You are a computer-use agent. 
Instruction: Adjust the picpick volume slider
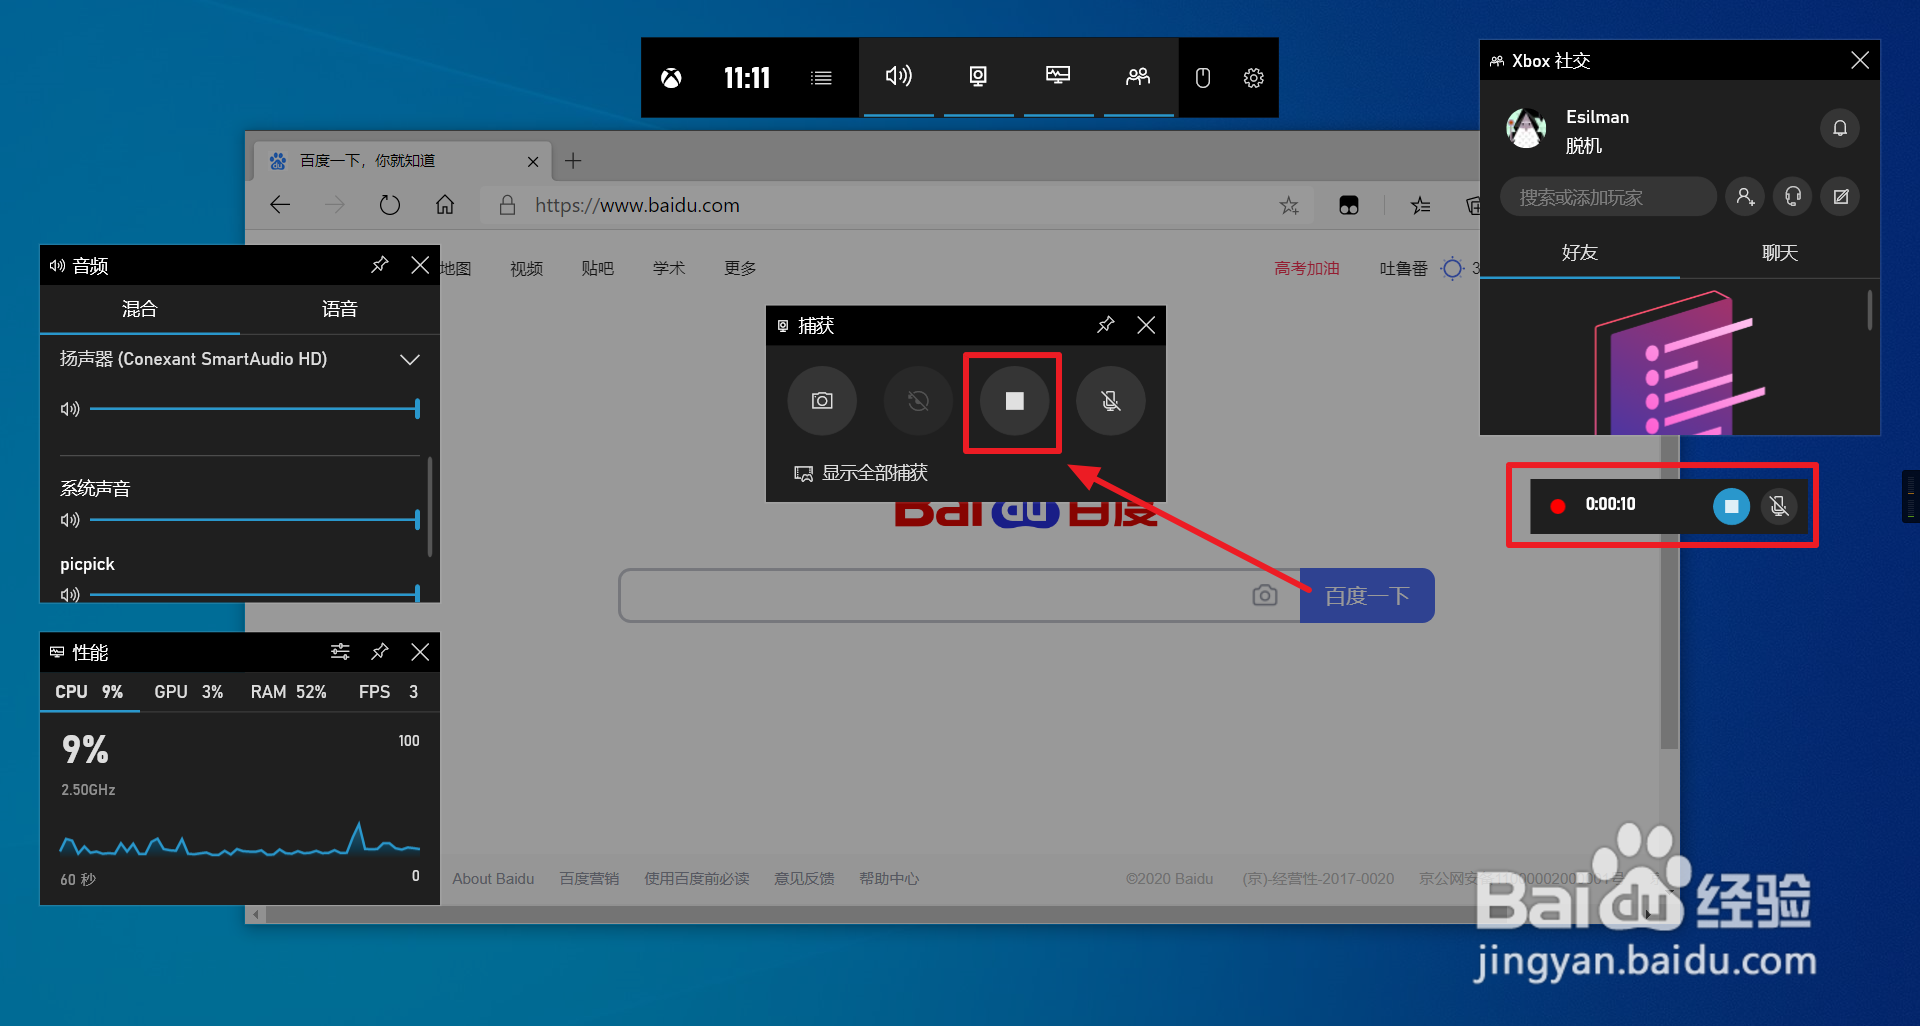(x=255, y=595)
